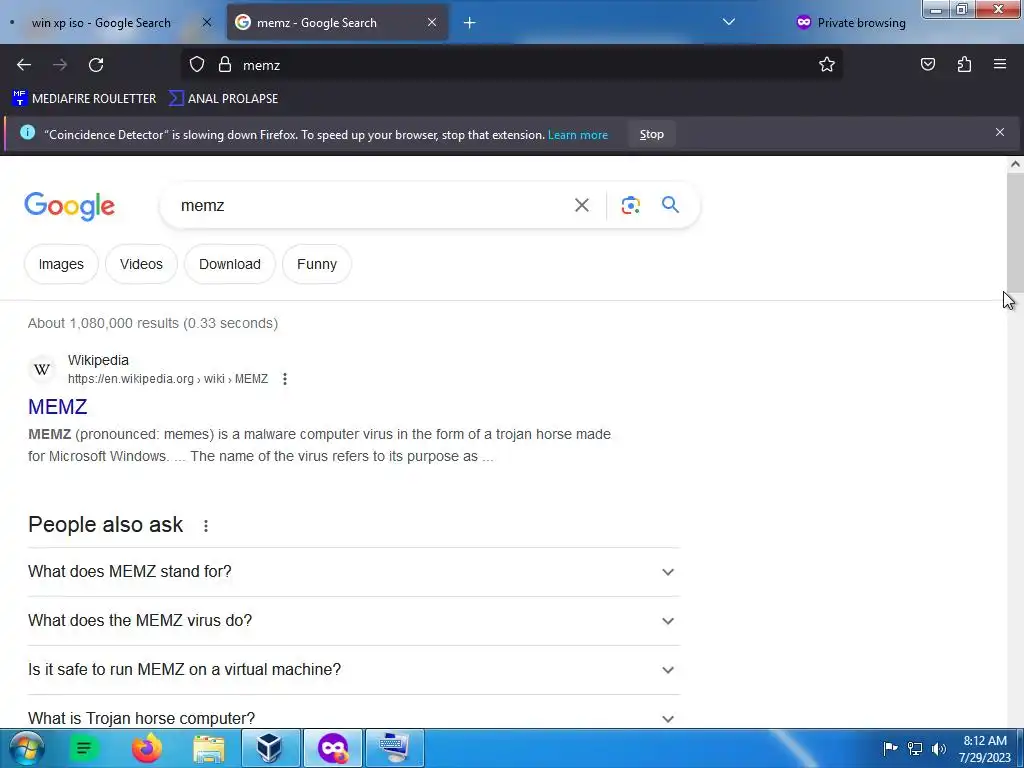Open on-screen keyboard taskbar icon
This screenshot has height=768, width=1024.
point(394,748)
